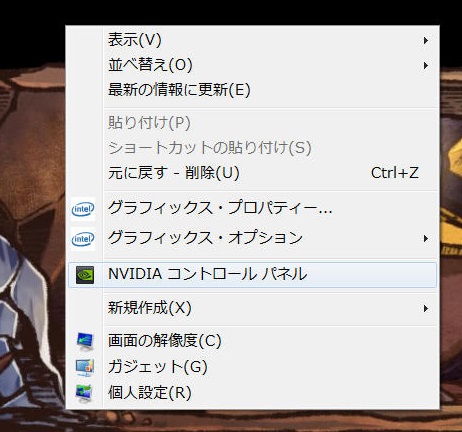Image resolution: width=462 pixels, height=432 pixels.
Task: Select 画面の解像度(C) menu item
Action: (252, 341)
